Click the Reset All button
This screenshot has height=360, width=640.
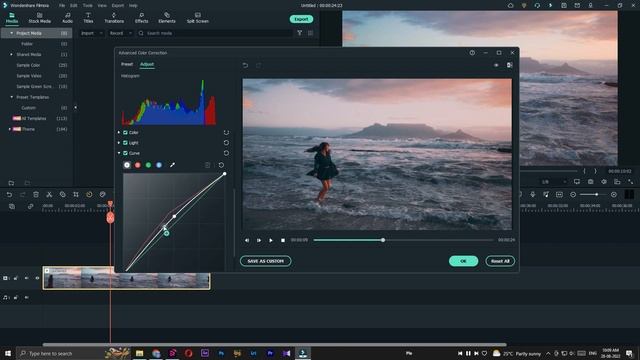click(x=500, y=261)
